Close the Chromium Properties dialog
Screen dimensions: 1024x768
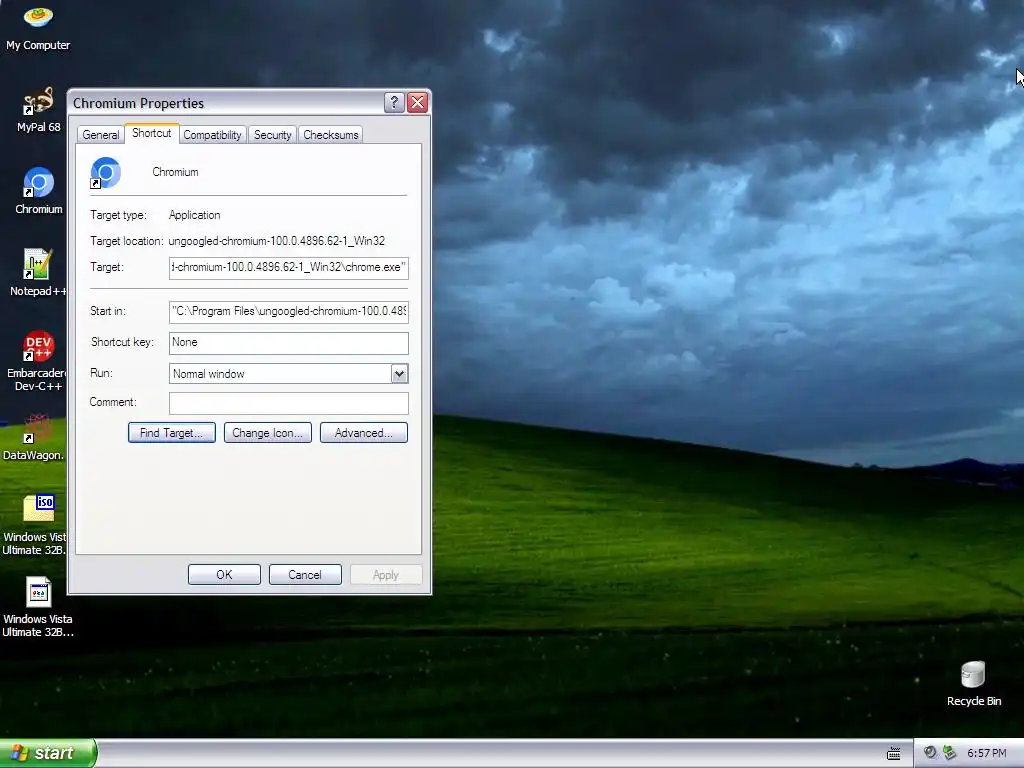pyautogui.click(x=417, y=103)
